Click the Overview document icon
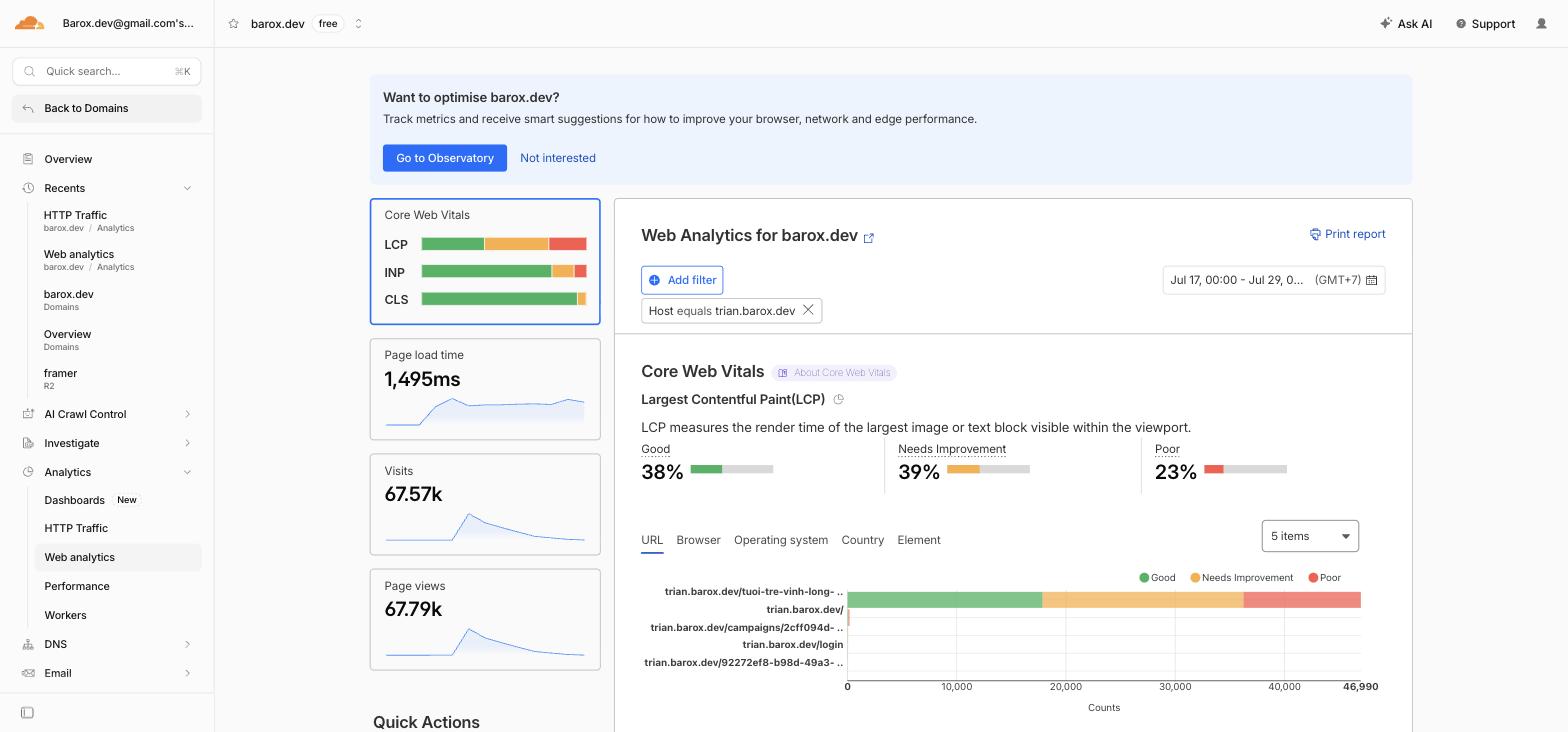Screen dimensions: 1568x732 tap(28, 159)
